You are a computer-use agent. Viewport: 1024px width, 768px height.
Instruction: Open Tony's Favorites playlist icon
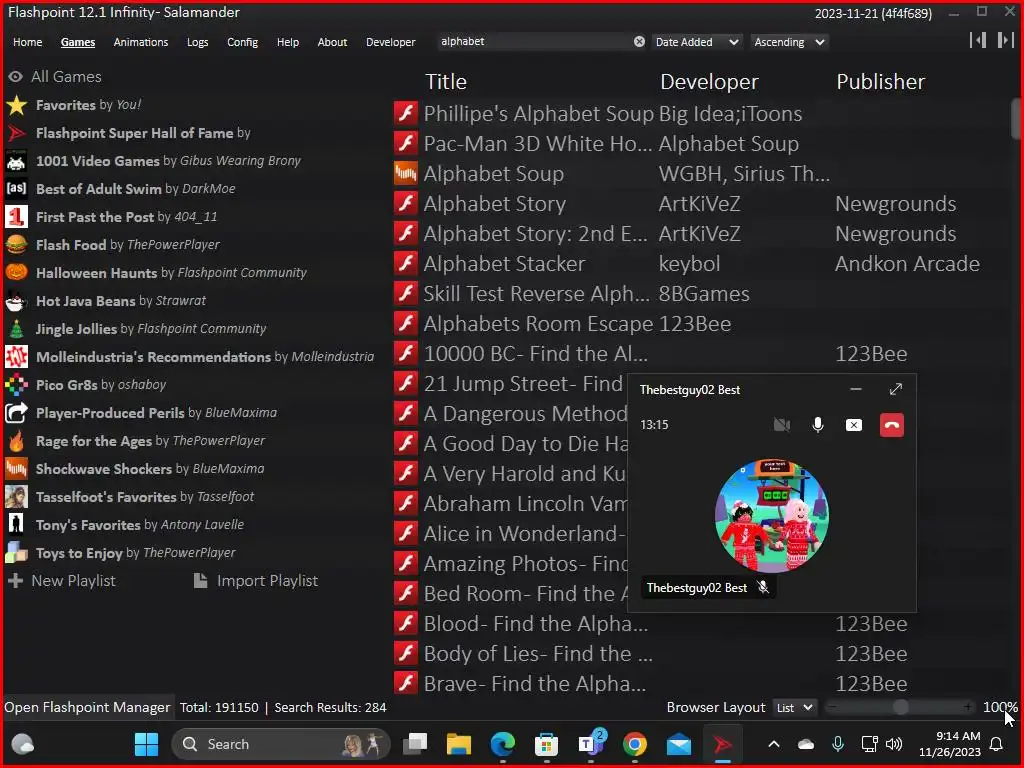pyautogui.click(x=16, y=525)
